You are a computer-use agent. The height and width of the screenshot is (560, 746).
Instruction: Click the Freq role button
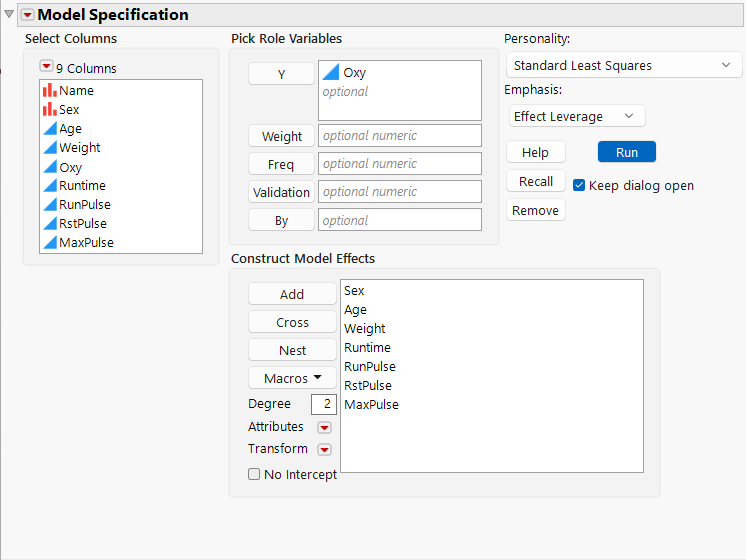pyautogui.click(x=281, y=164)
